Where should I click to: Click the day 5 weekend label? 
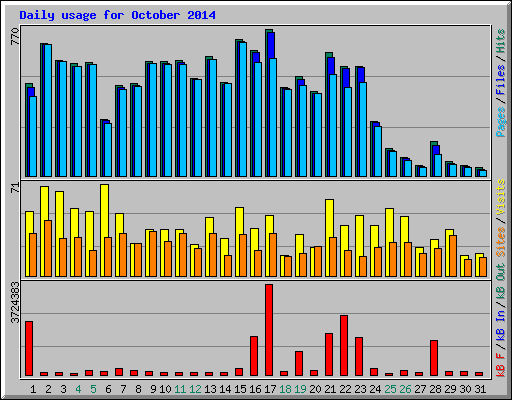tap(93, 389)
